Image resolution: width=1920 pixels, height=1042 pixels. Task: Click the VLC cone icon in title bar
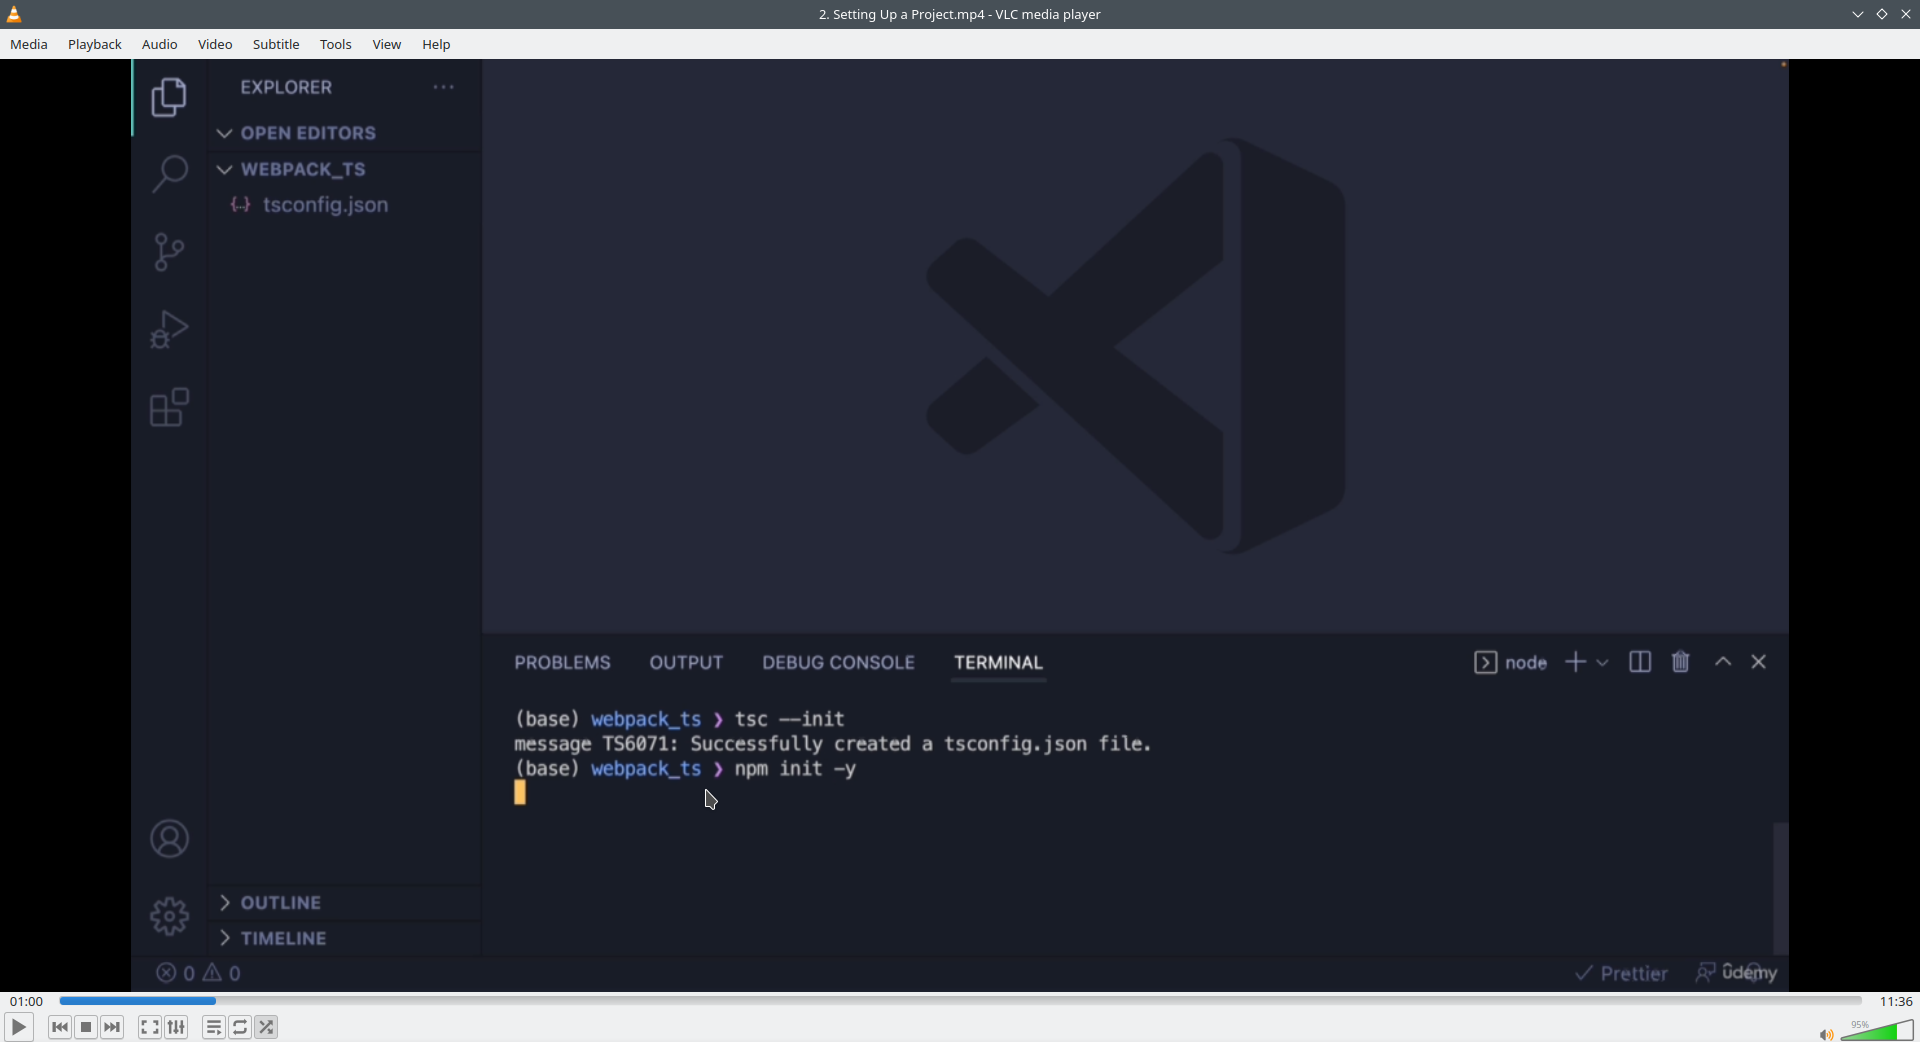(x=14, y=14)
